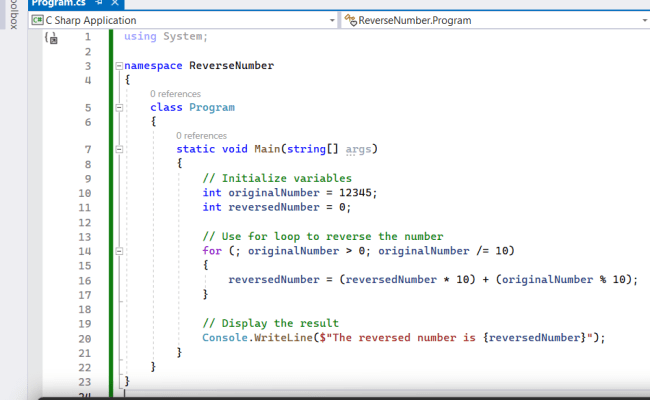Image resolution: width=650 pixels, height=400 pixels.
Task: Open the ReverseNumber.Program type dropdown
Action: coord(644,20)
